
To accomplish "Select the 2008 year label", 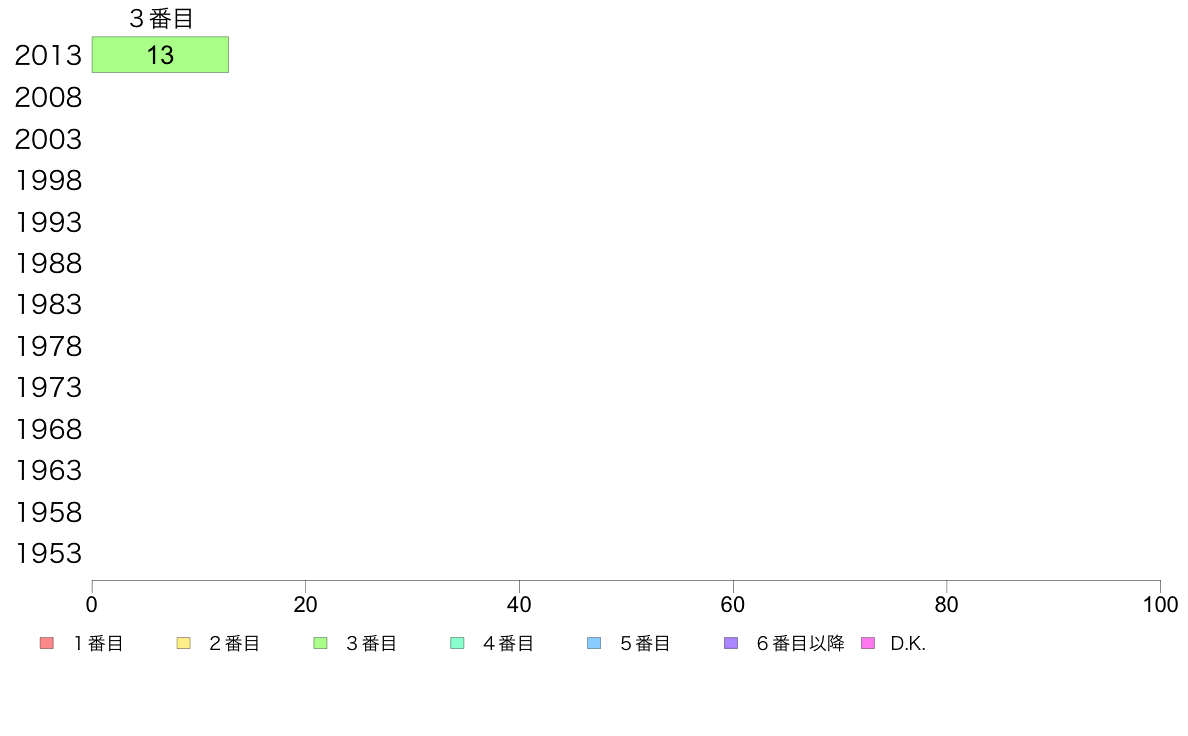I will pos(48,98).
